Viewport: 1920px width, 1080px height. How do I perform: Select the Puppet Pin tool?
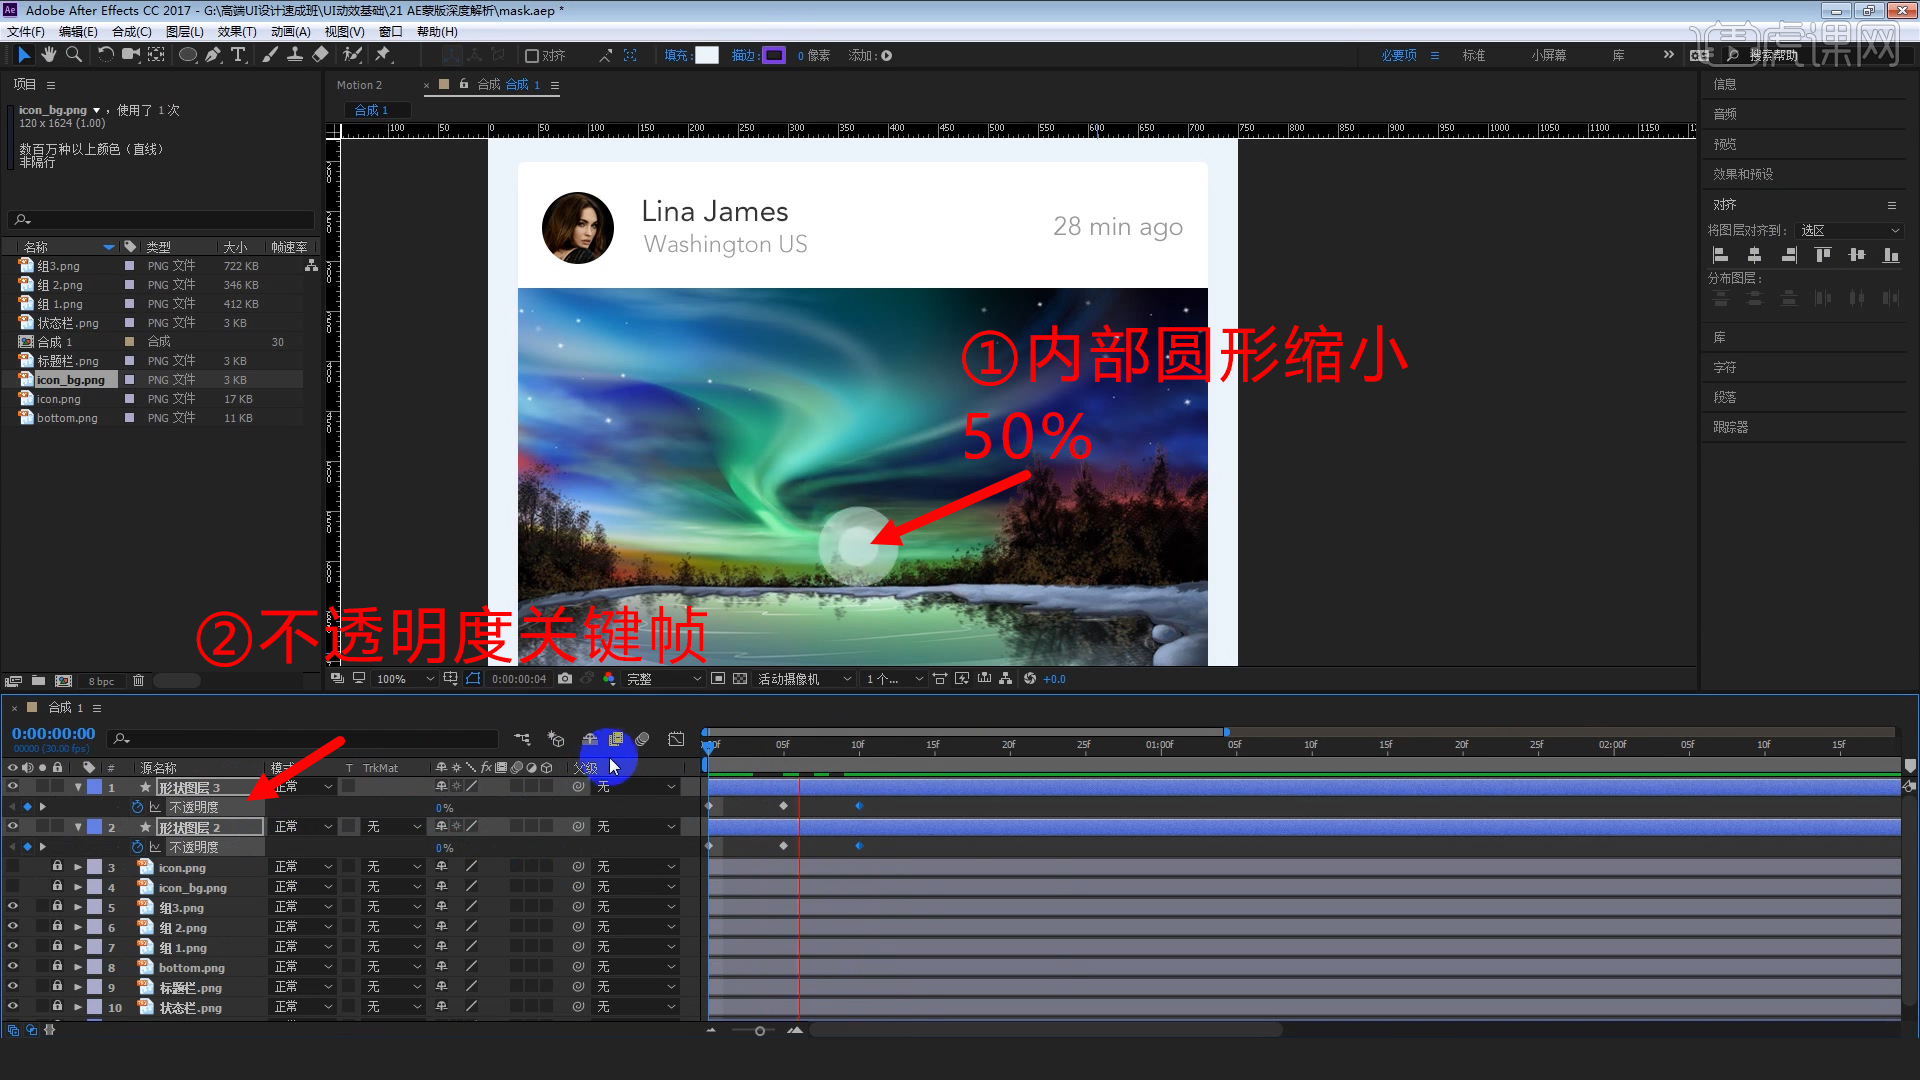(383, 55)
